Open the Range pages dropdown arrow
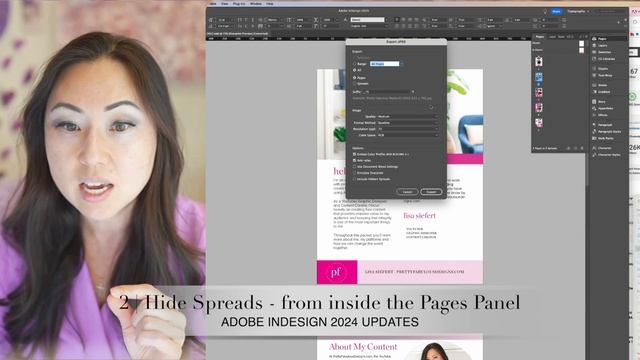The width and height of the screenshot is (640, 360). 402,64
